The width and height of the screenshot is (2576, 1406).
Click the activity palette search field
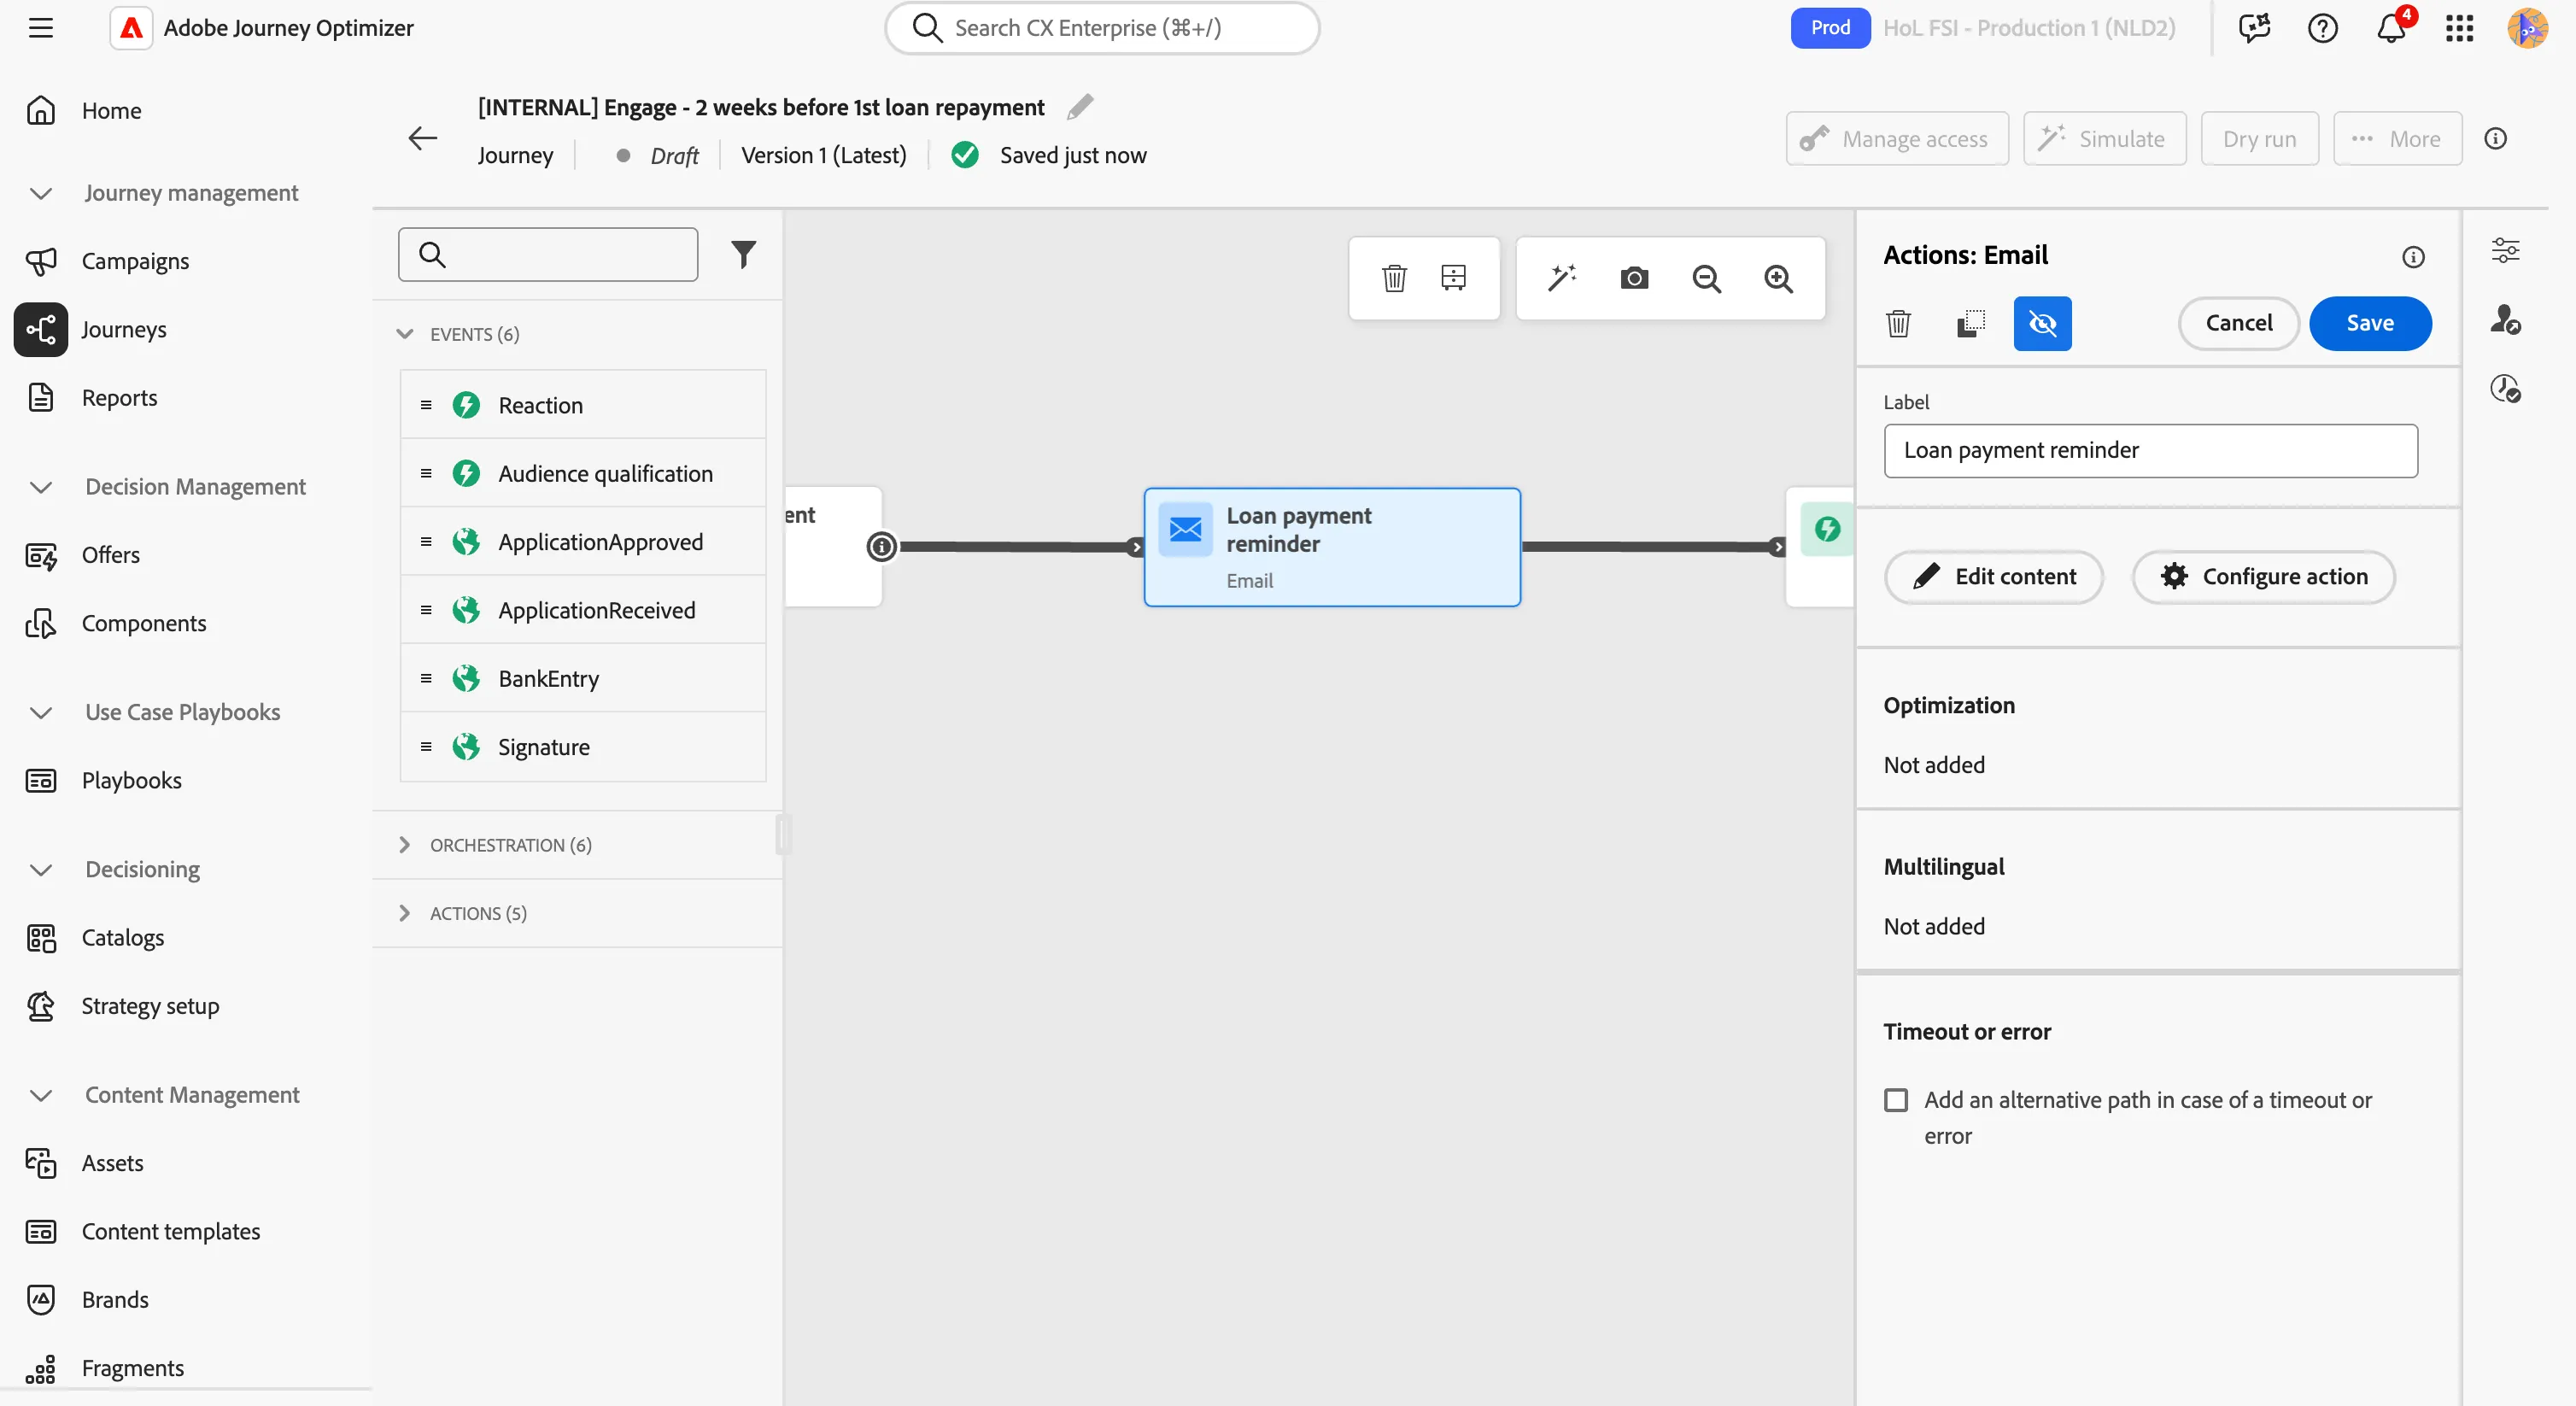[548, 255]
